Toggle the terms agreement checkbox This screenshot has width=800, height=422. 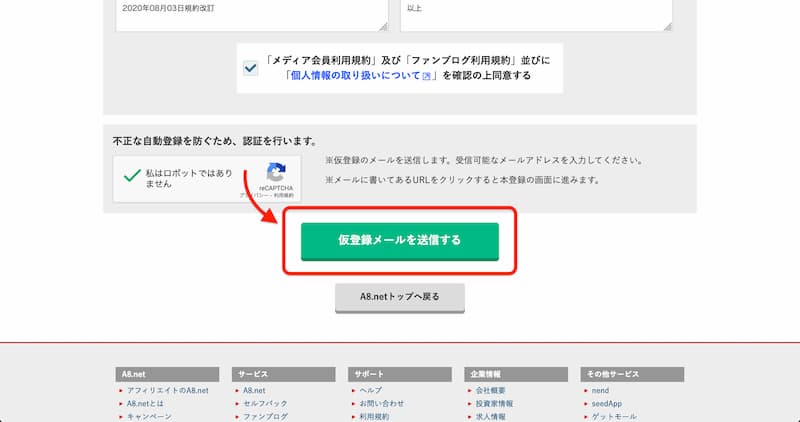[251, 68]
